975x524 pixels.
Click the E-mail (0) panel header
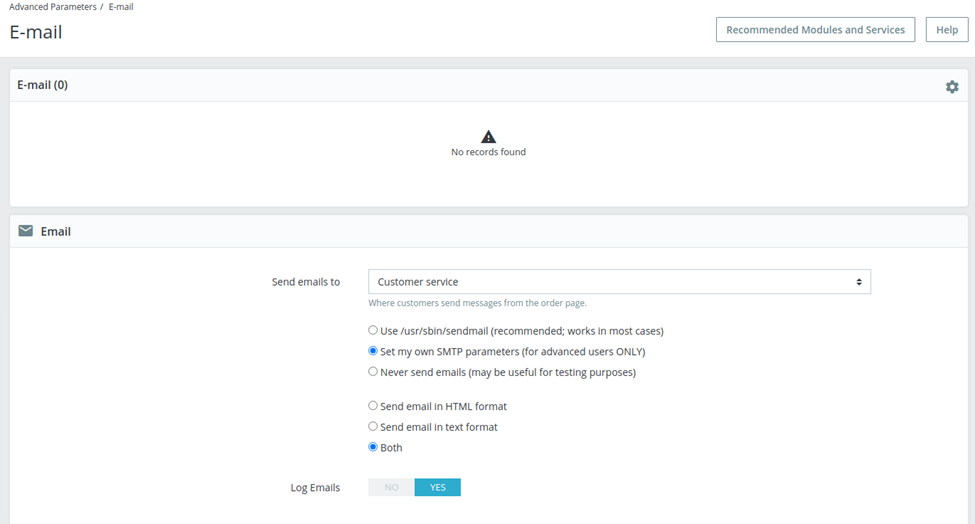point(42,85)
